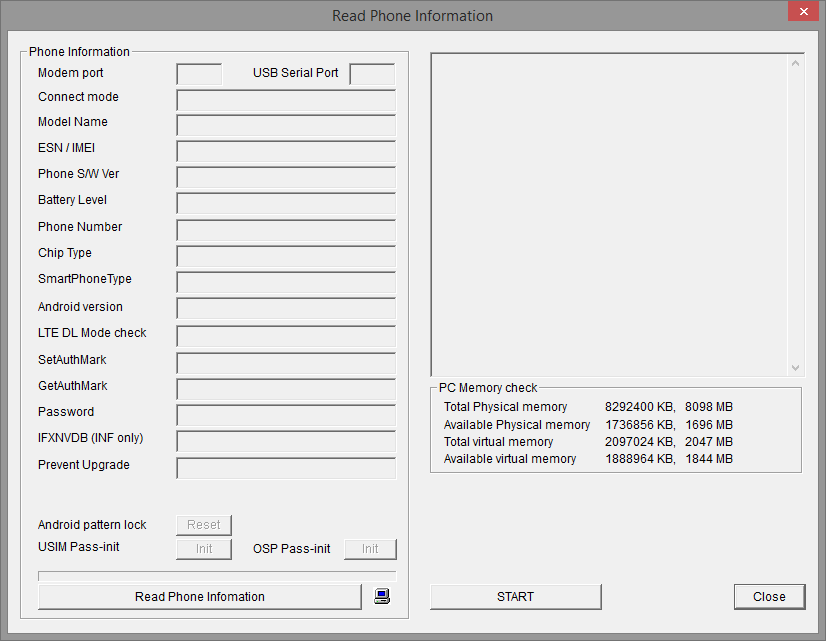Select the Battery Level field
This screenshot has height=641, width=826.
[286, 203]
